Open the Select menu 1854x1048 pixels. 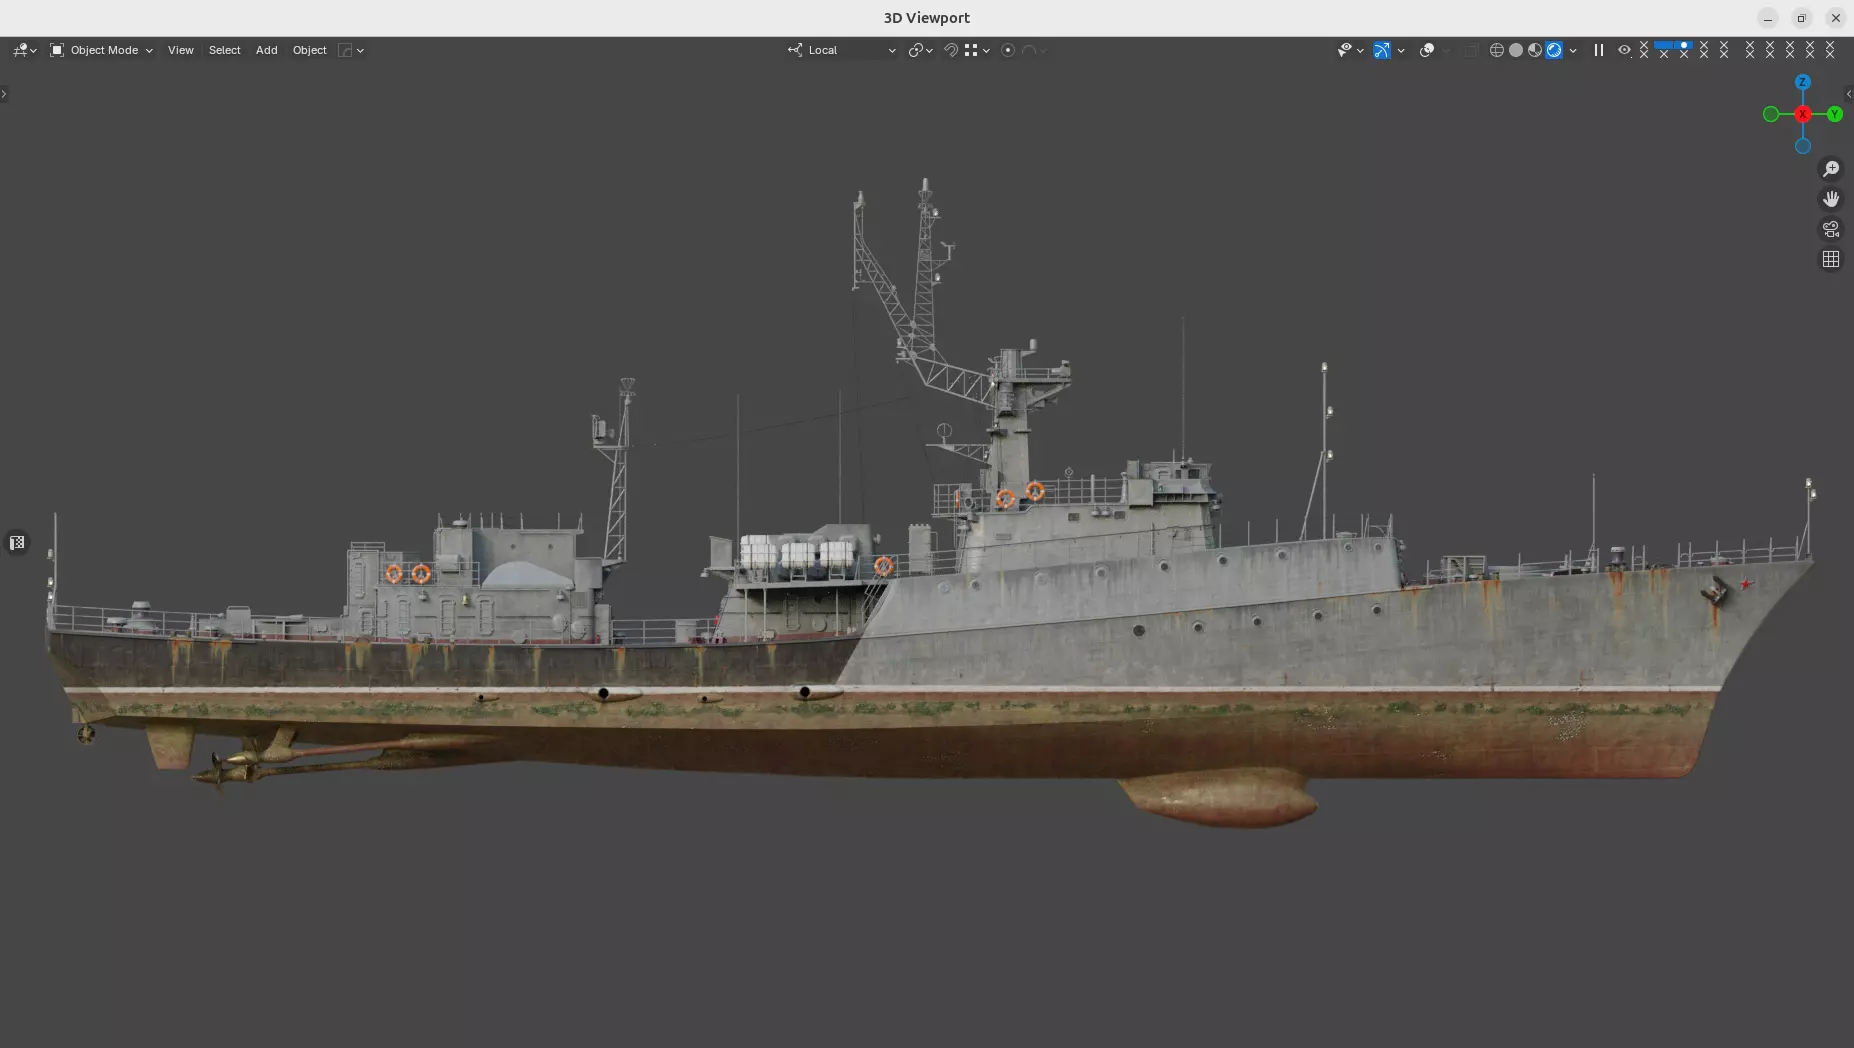[224, 50]
